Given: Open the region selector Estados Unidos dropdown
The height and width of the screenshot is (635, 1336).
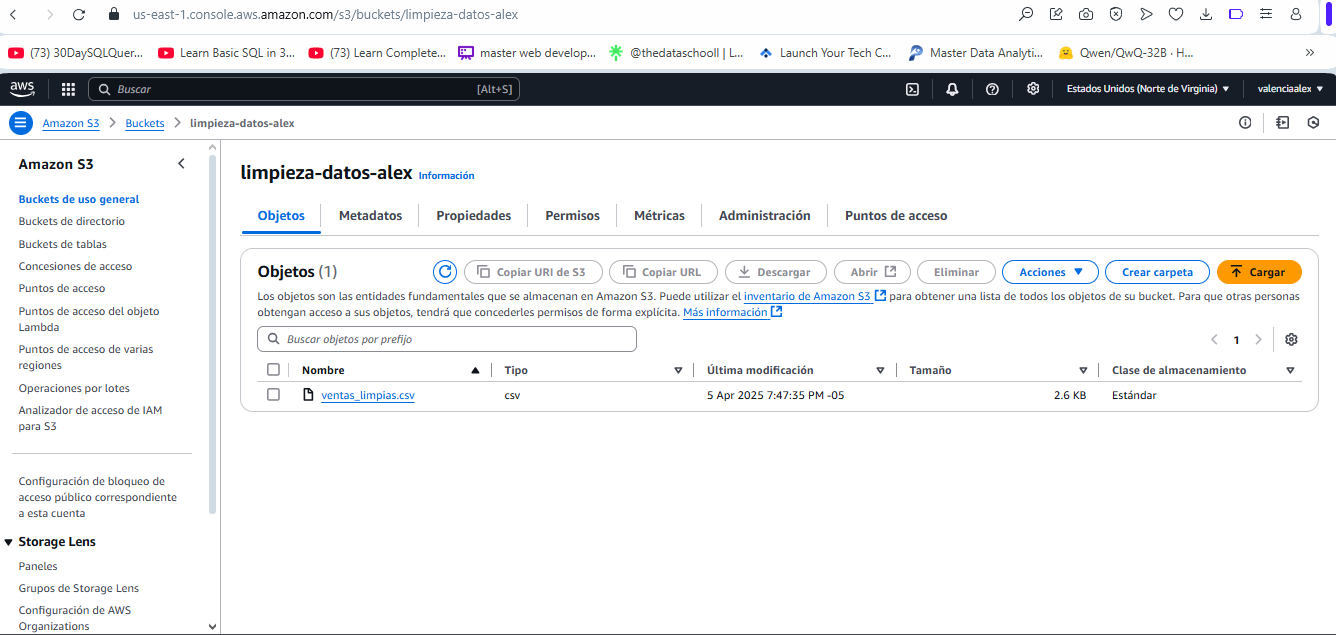Looking at the screenshot, I should (1148, 89).
